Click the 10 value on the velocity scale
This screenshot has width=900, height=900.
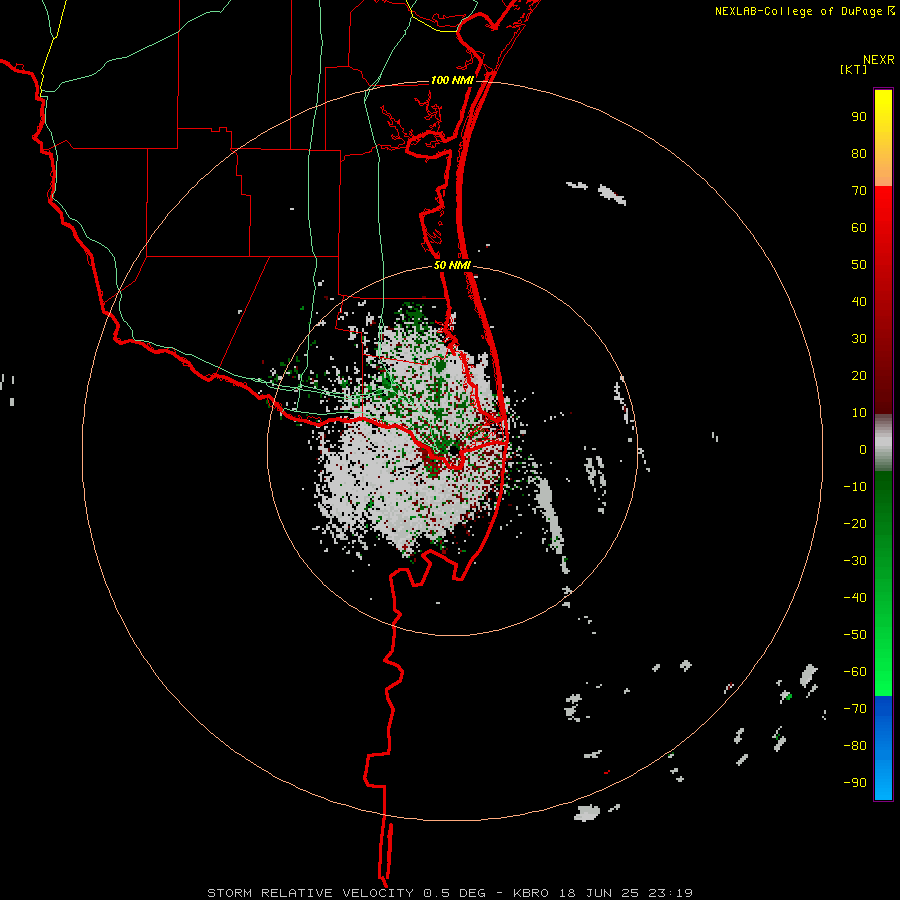click(859, 413)
